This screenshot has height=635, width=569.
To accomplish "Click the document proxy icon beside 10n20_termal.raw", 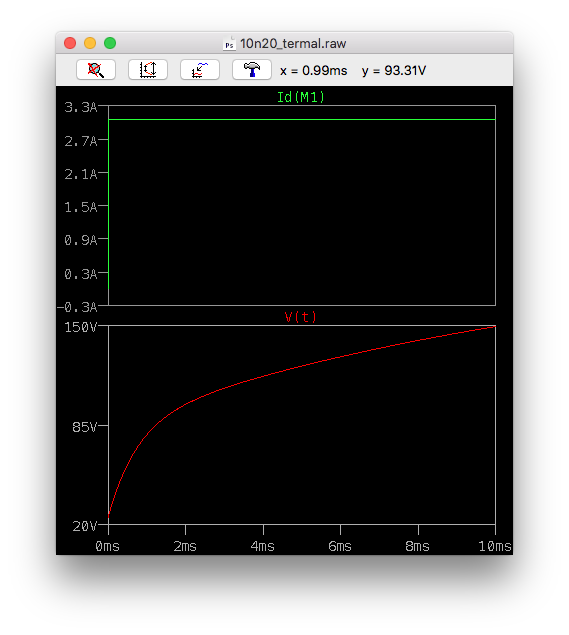I will tap(229, 44).
